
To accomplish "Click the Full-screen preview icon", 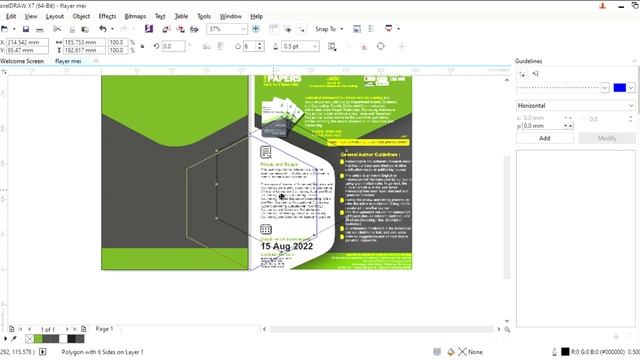I will 256,29.
